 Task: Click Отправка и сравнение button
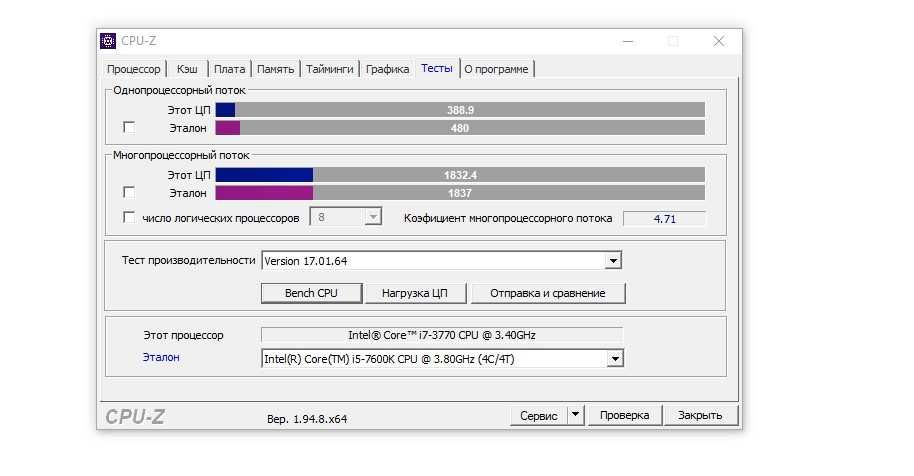click(548, 293)
